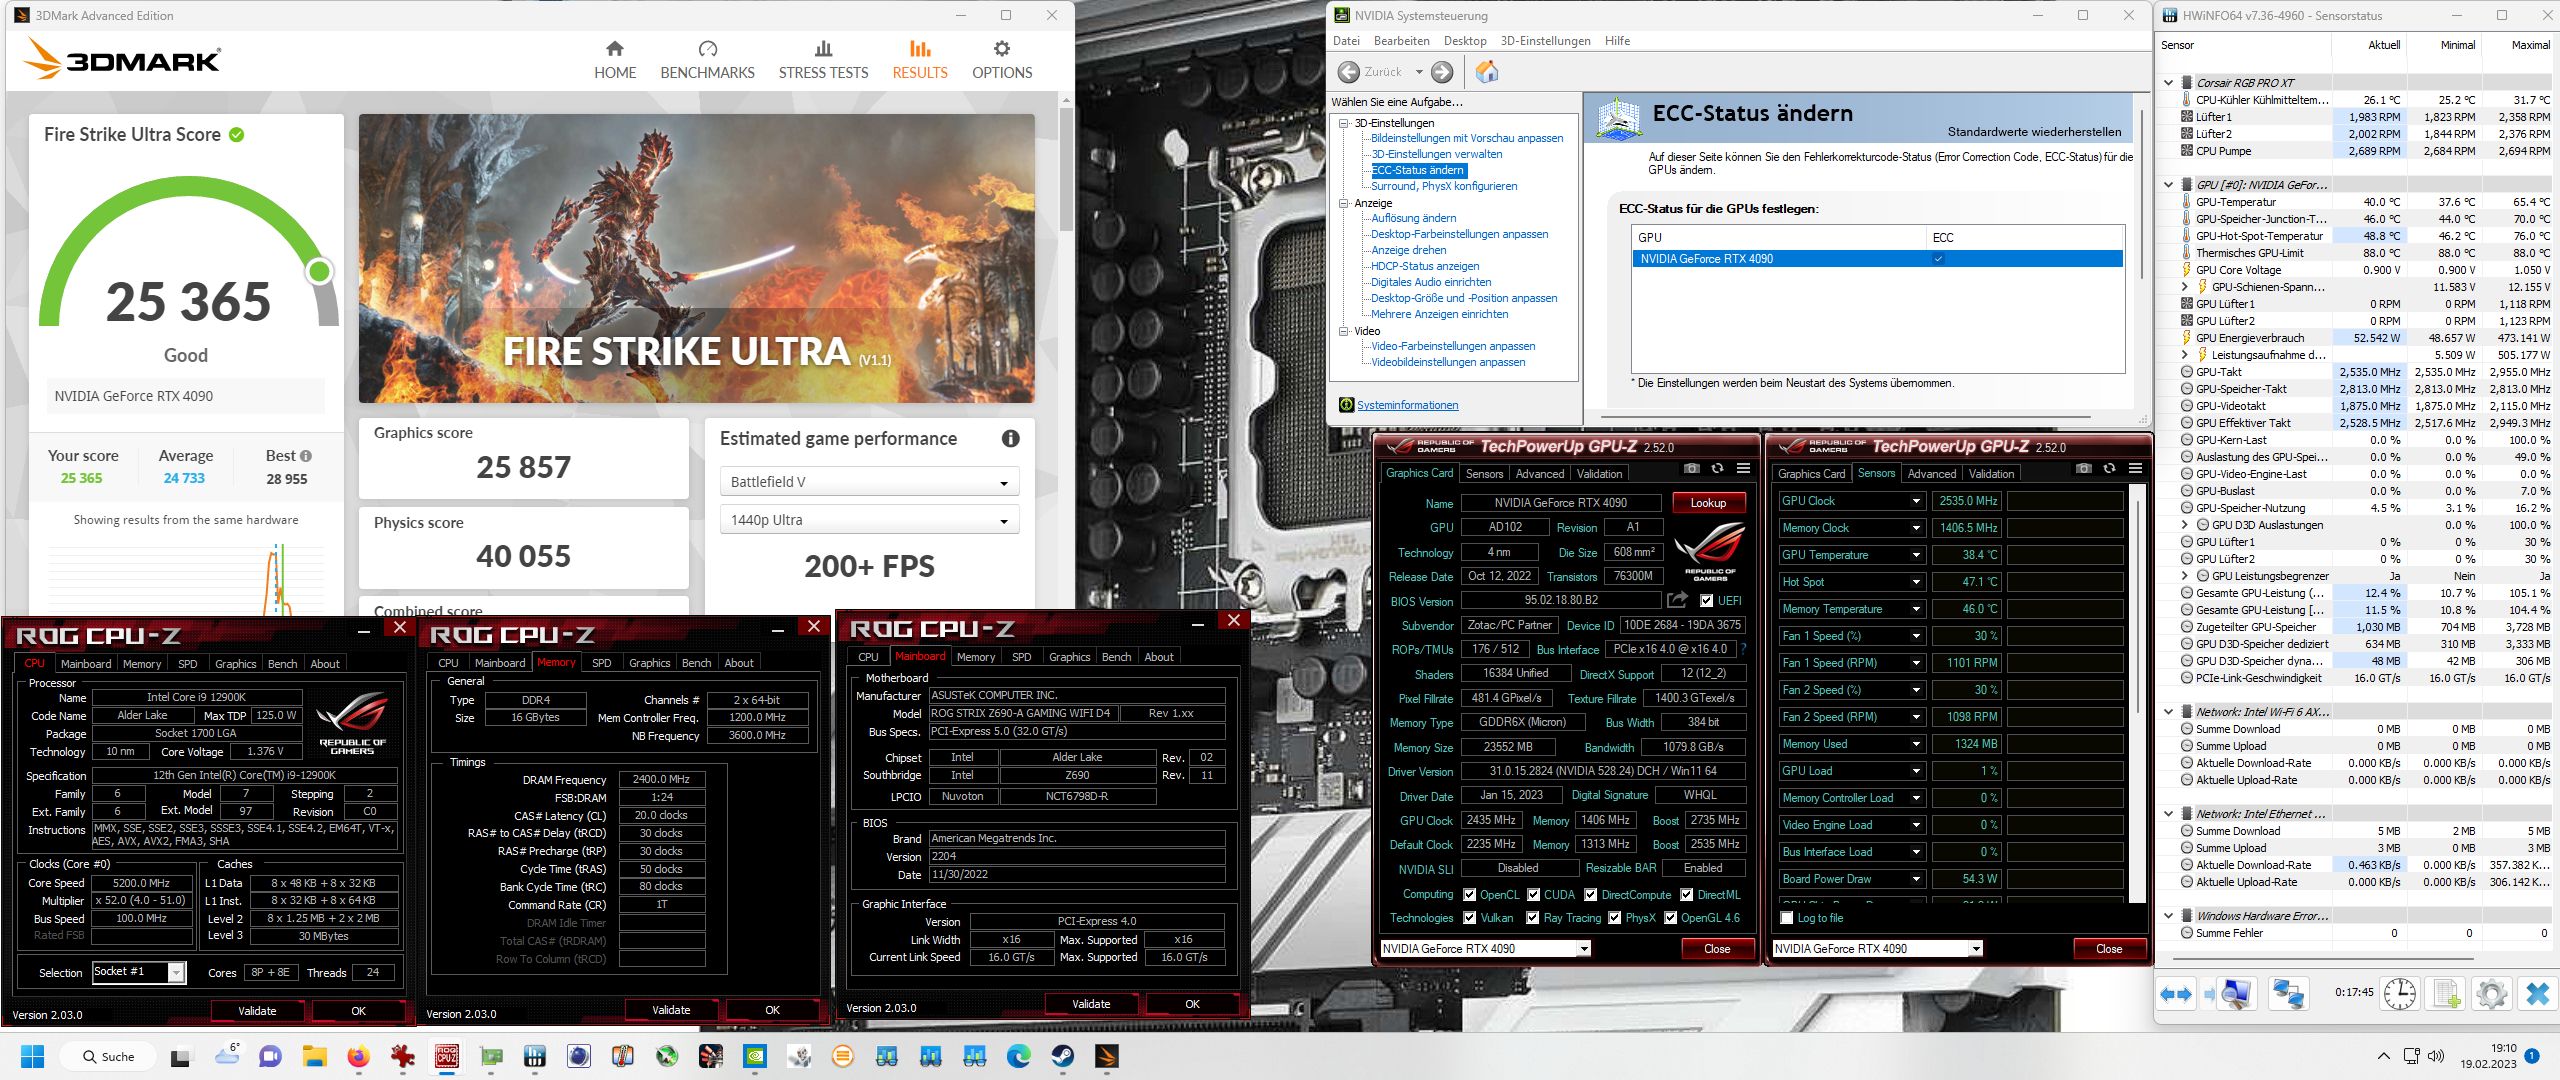Enable Log to file checkbox

pos(1786,918)
